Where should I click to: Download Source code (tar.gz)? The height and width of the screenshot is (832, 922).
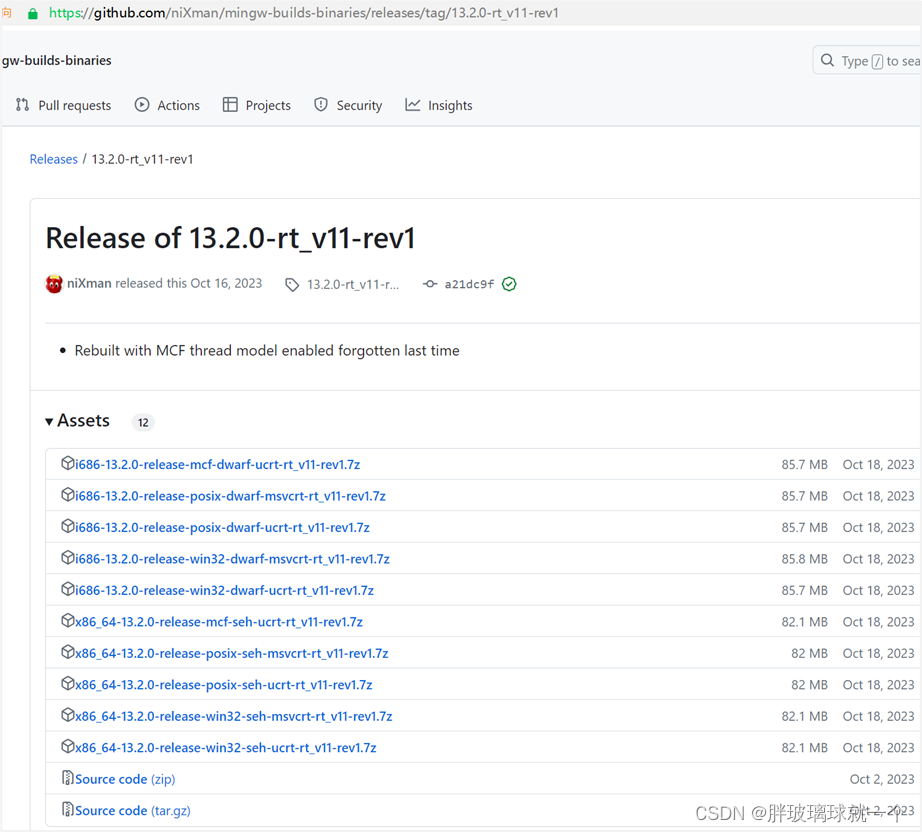point(133,811)
